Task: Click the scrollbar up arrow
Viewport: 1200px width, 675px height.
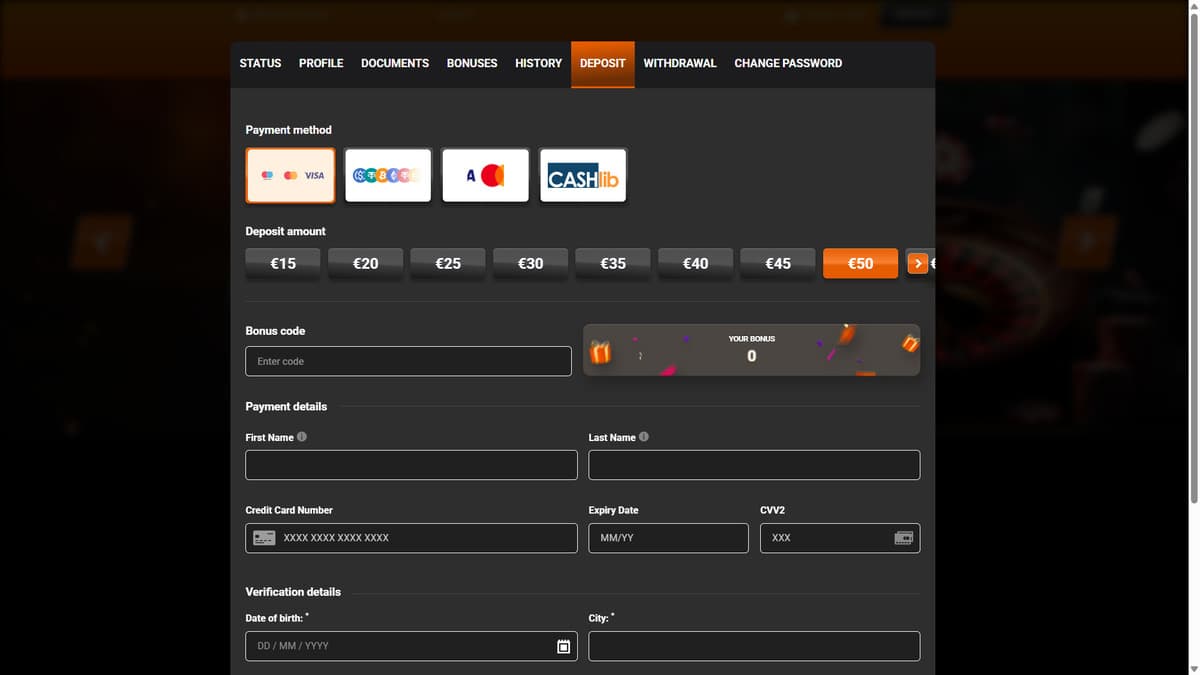Action: 1193,6
